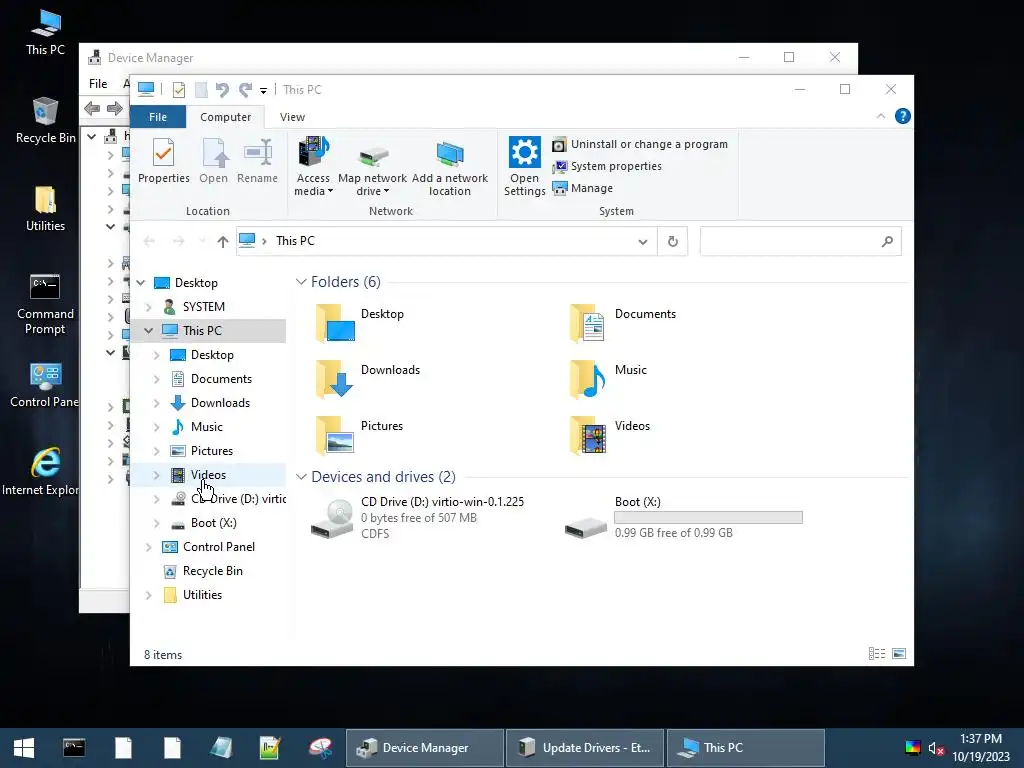Select Downloads in navigation pane
This screenshot has height=768, width=1024.
[x=220, y=403]
